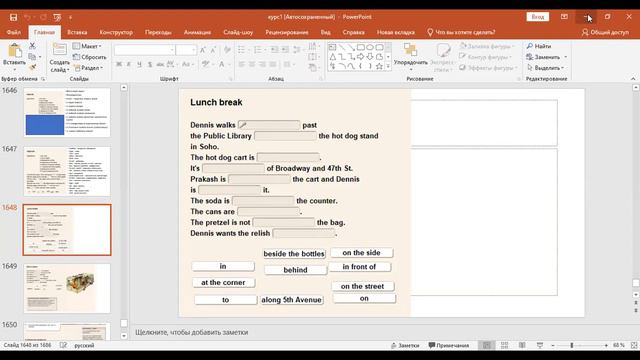The image size is (640, 360).
Task: Switch to reading view icon
Action: click(522, 345)
